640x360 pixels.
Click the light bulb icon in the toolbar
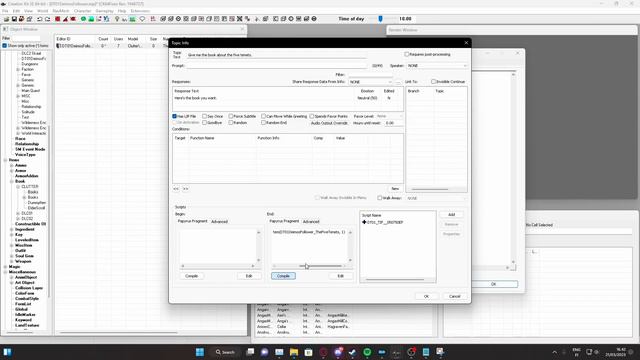[117, 19]
